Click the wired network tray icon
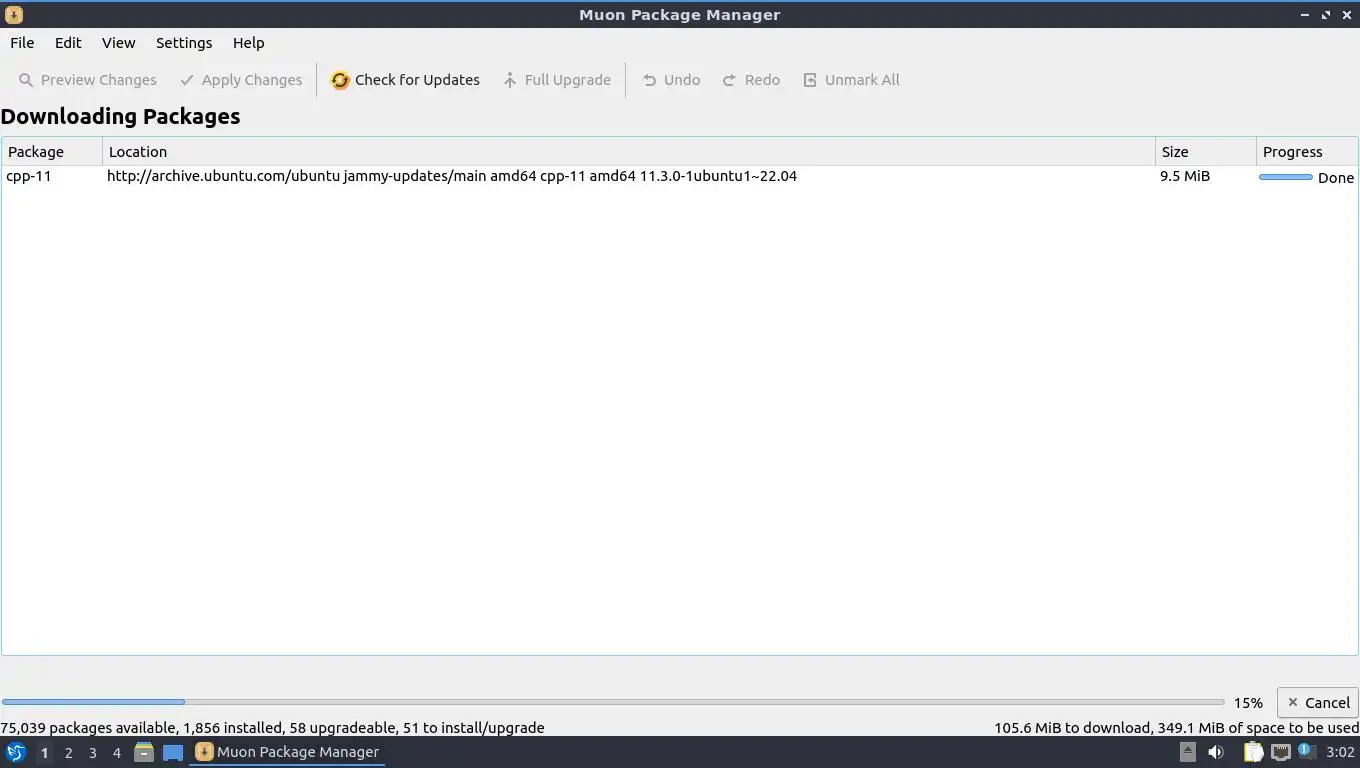The height and width of the screenshot is (768, 1360). 1280,752
